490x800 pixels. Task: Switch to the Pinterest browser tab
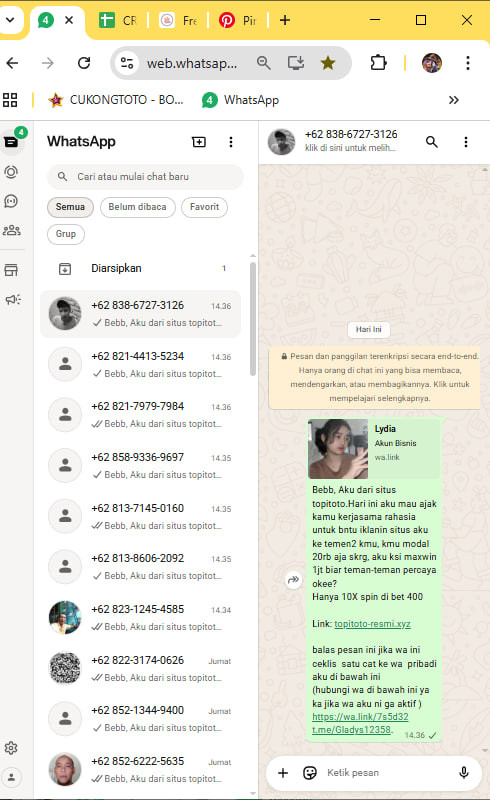click(x=238, y=20)
